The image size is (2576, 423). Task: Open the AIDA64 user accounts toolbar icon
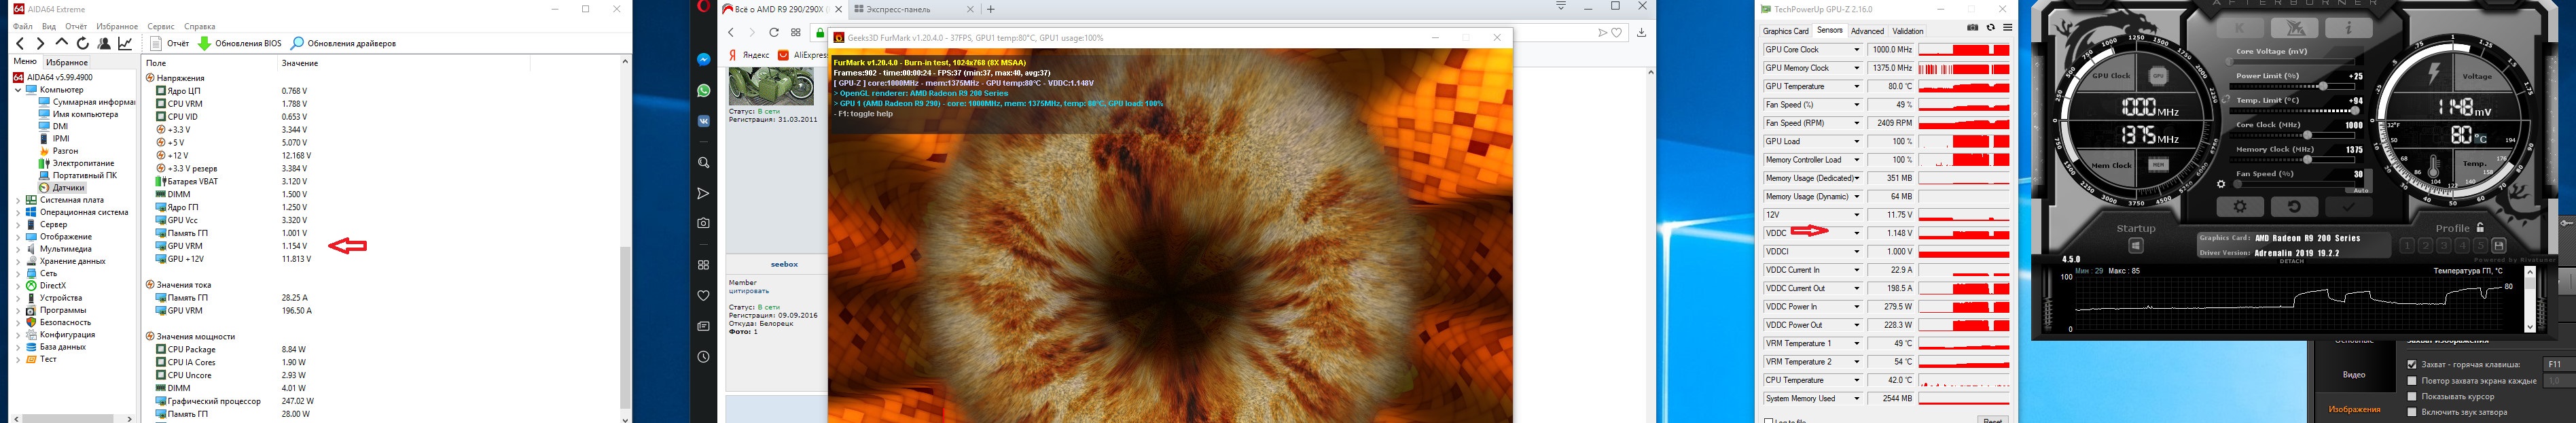point(103,43)
